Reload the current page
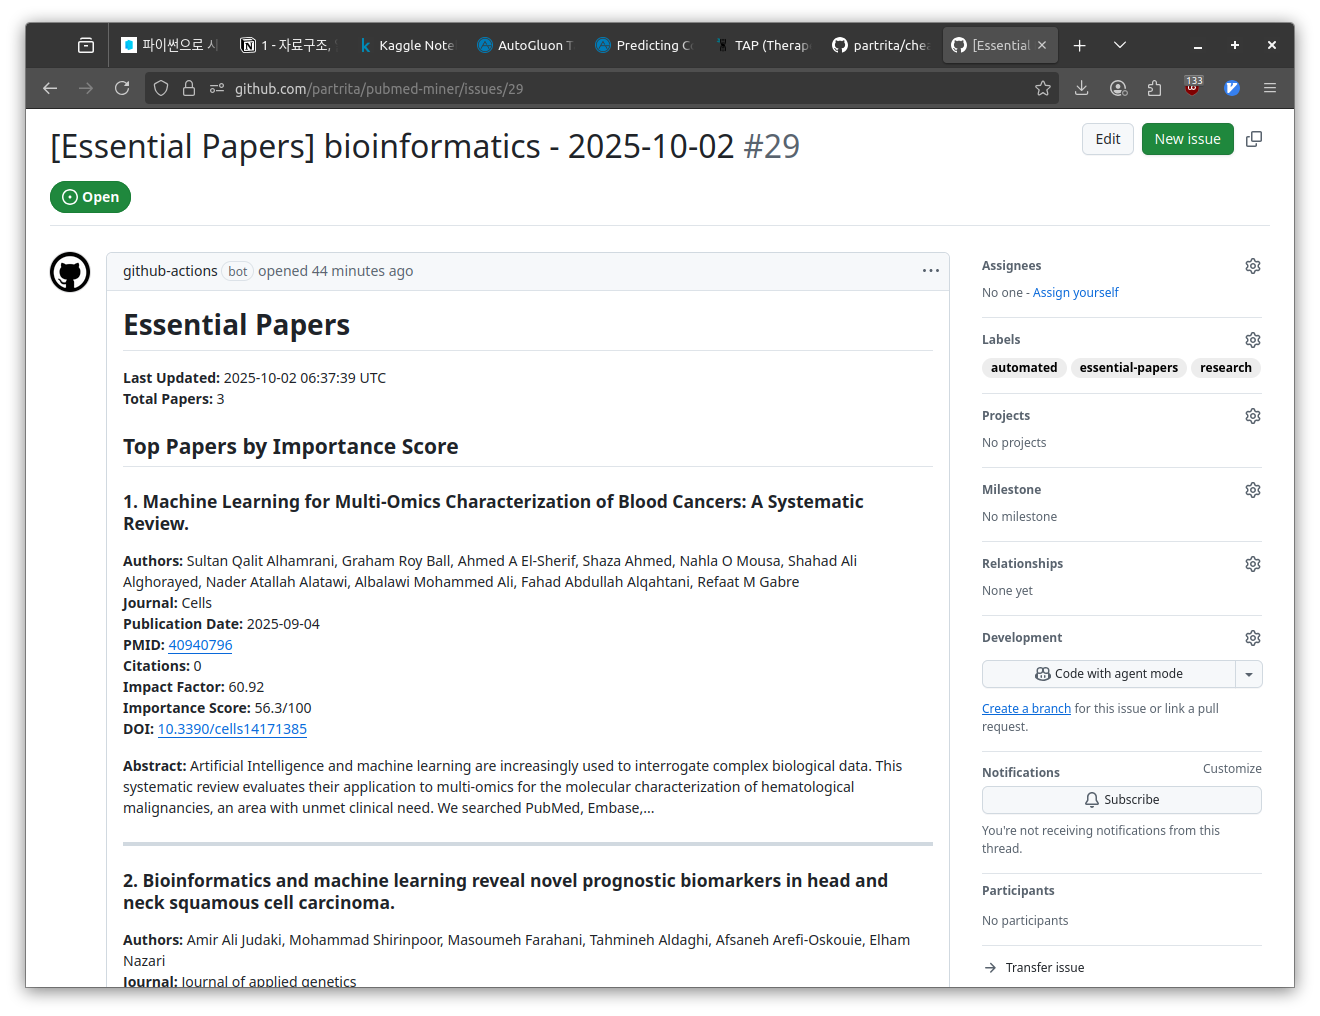 coord(122,88)
